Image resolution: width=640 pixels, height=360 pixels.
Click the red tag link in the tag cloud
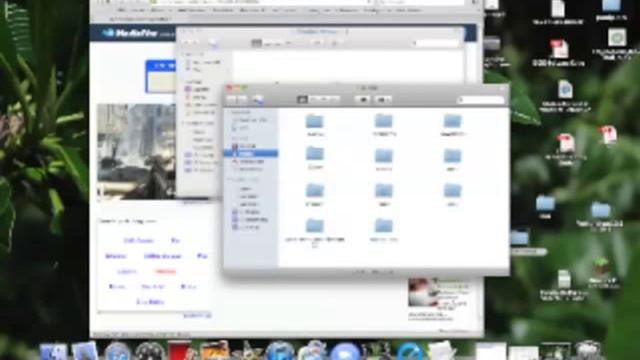click(165, 271)
